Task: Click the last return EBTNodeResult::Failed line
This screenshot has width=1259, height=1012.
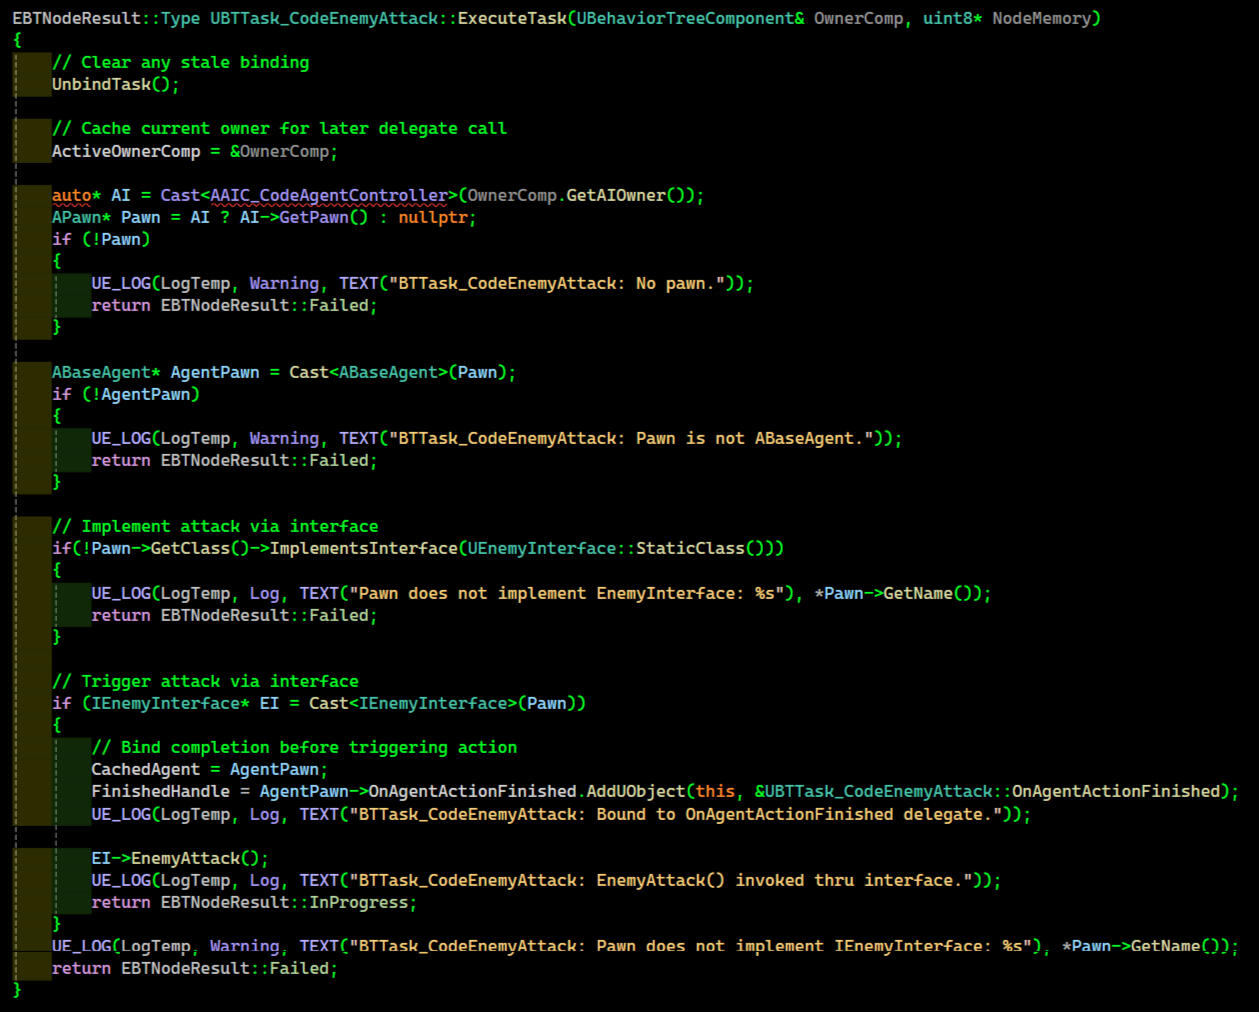Action: [x=195, y=968]
